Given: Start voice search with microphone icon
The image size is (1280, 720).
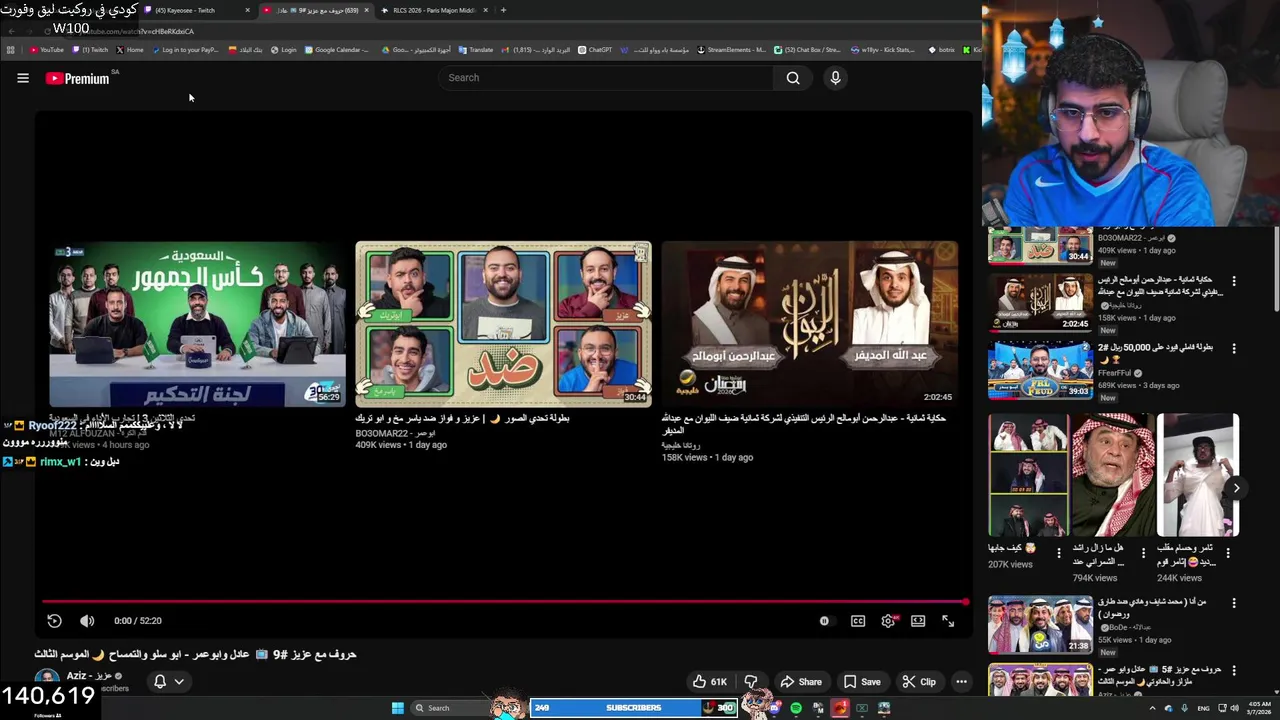Looking at the screenshot, I should coord(835,78).
